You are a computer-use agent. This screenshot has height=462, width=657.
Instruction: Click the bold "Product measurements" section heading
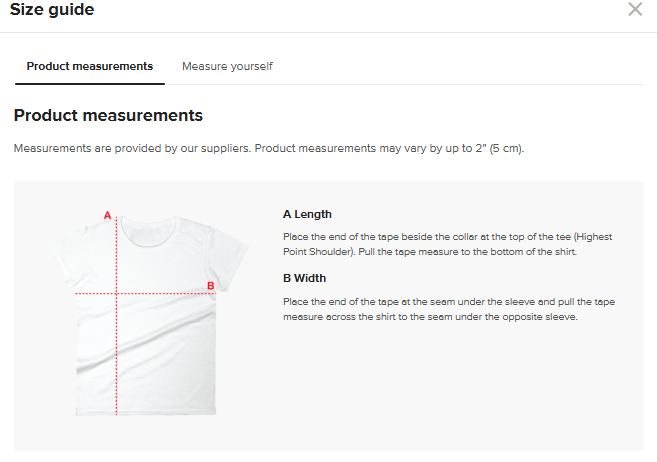click(108, 116)
